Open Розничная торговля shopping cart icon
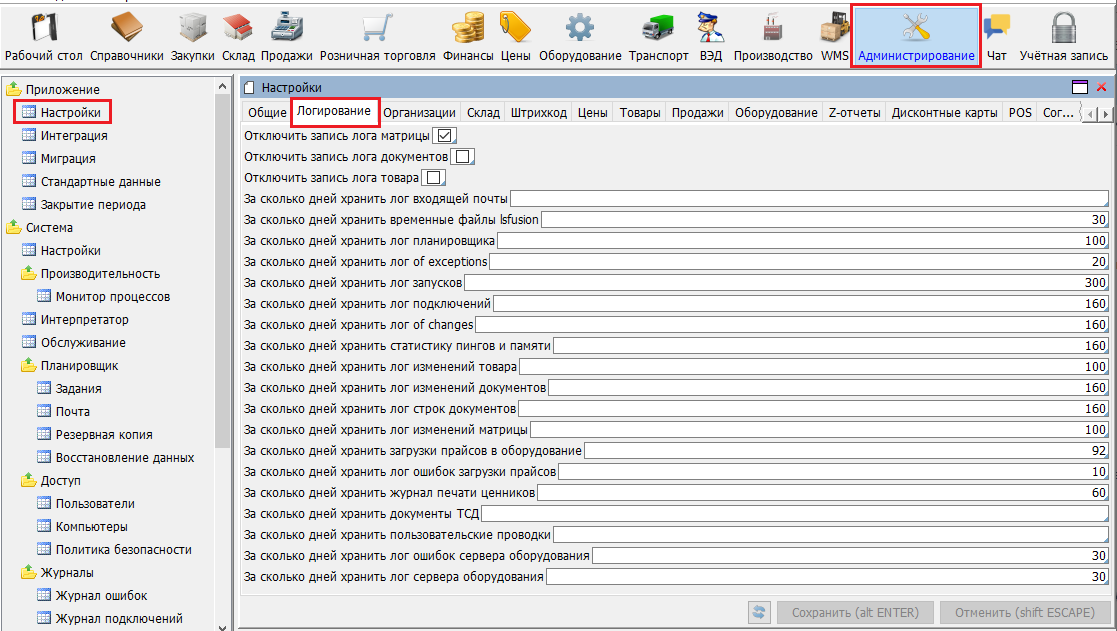Viewport: 1117px width, 631px height. [x=377, y=29]
